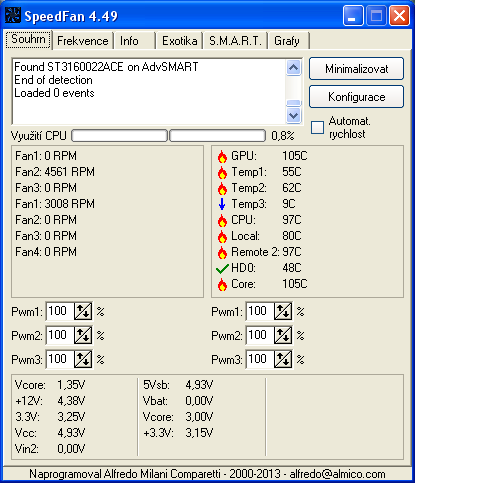Click the first CPU usage bar
Viewport: 500px width, 500px height.
(x=119, y=136)
